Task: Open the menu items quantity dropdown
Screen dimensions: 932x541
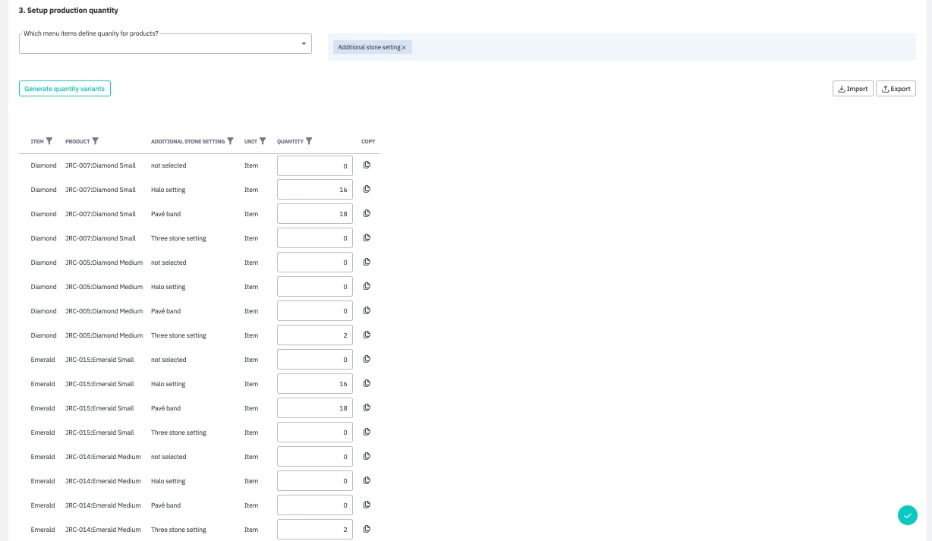Action: click(x=303, y=44)
